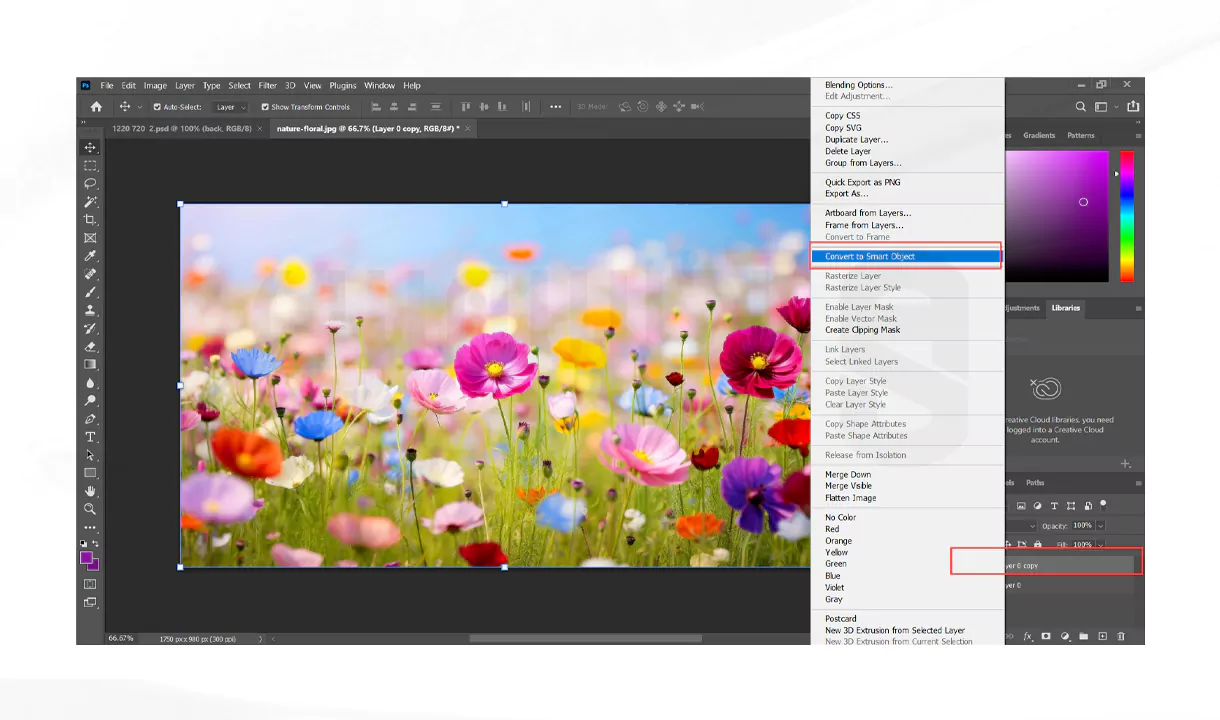Click the foreground color swatch

point(87,557)
